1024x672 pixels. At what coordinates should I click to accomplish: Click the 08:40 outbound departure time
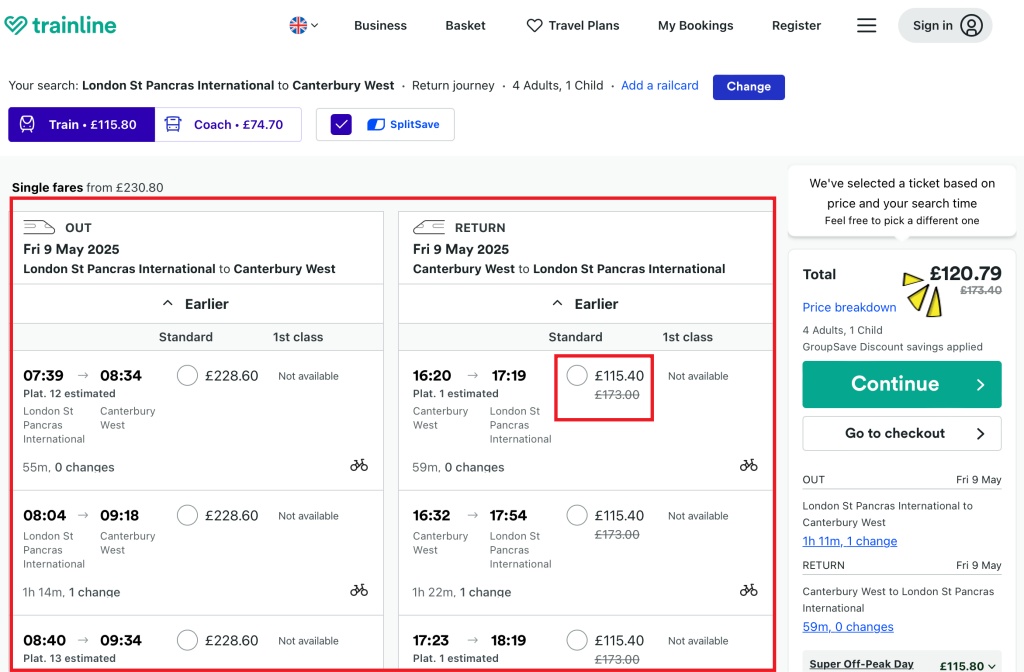click(44, 640)
